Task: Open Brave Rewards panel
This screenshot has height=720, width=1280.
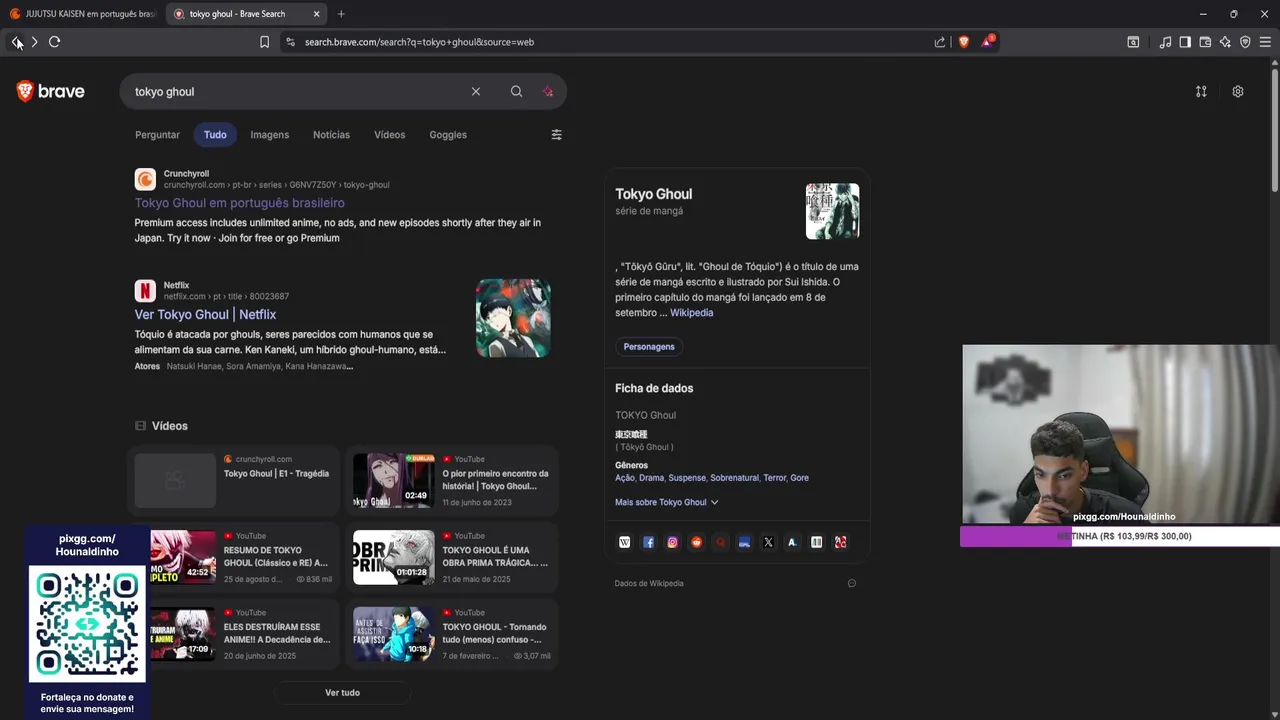Action: click(988, 42)
